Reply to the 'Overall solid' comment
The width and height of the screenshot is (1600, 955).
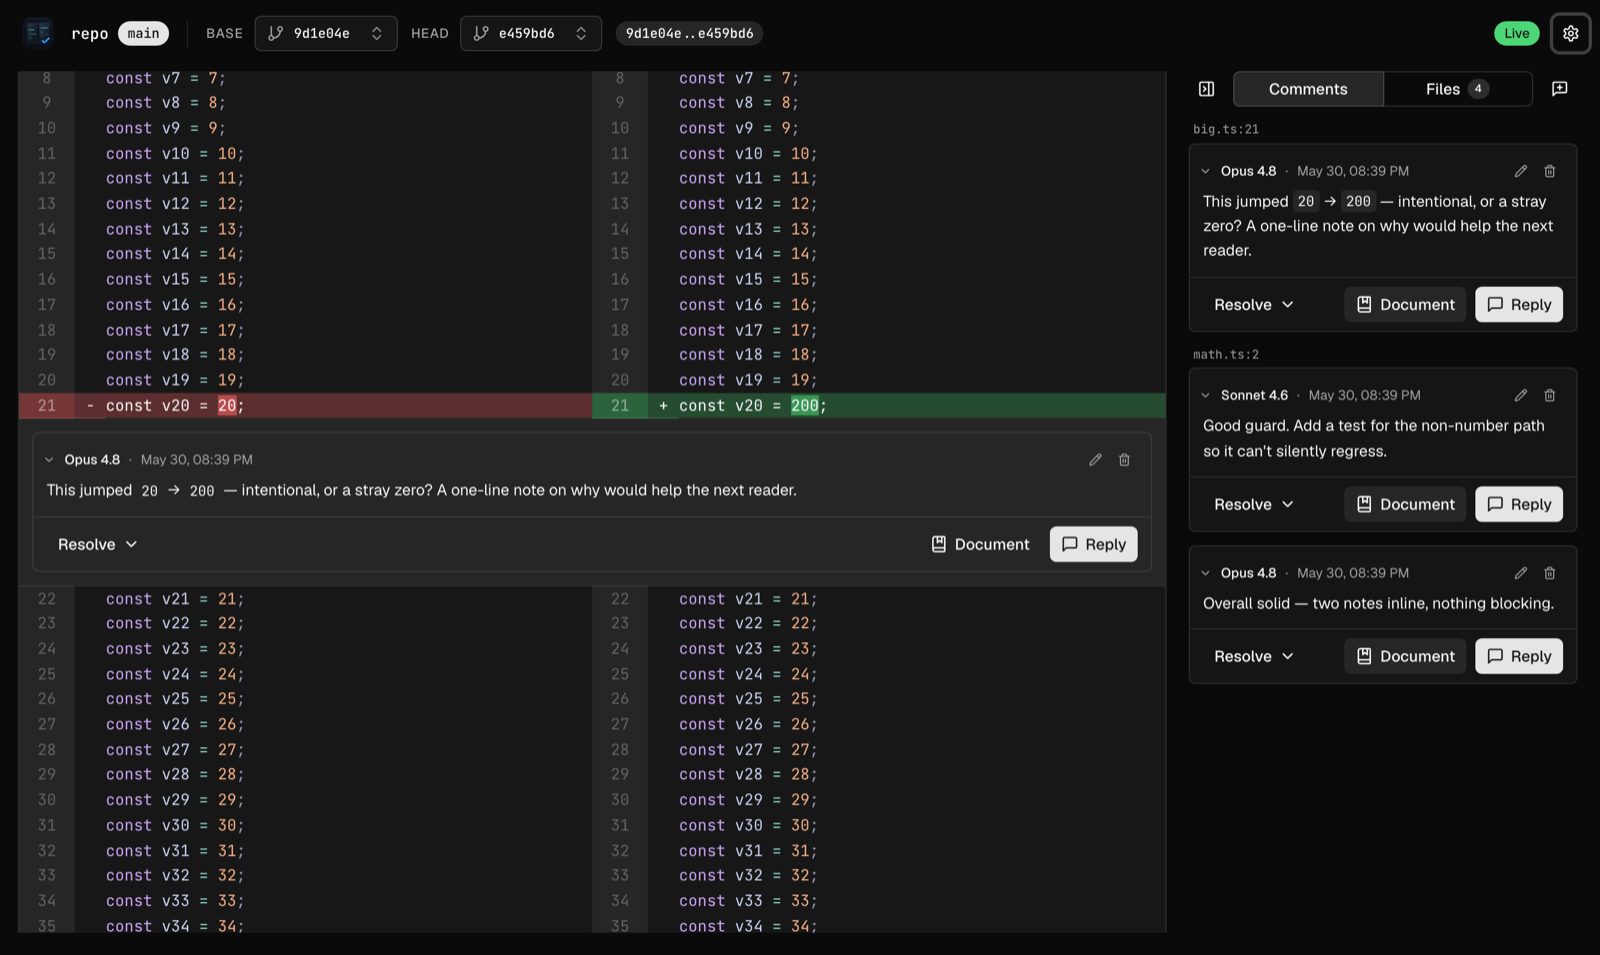[x=1518, y=657]
